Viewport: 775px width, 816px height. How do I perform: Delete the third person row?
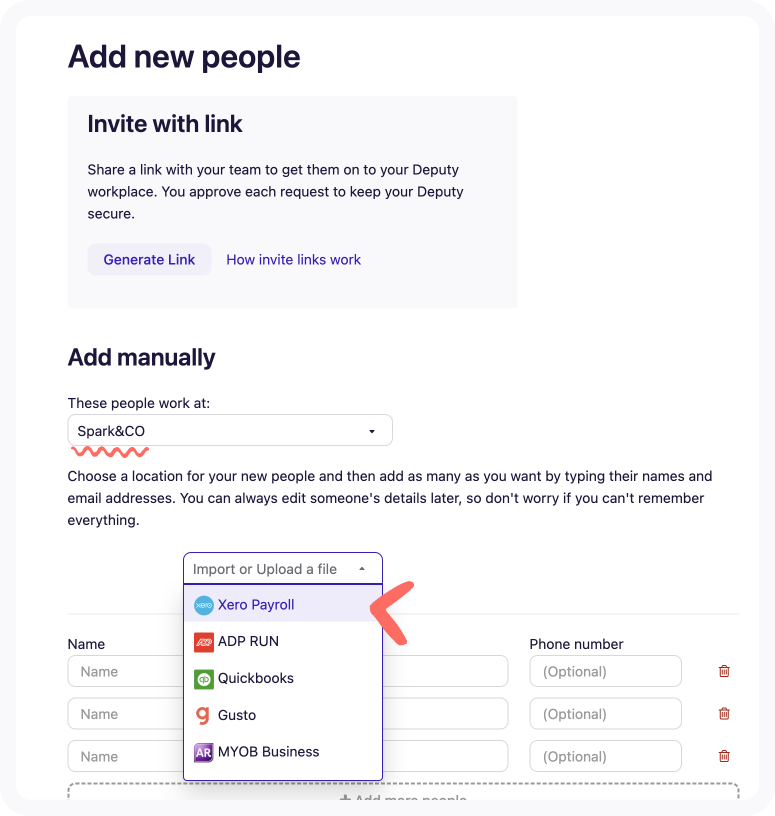click(724, 756)
